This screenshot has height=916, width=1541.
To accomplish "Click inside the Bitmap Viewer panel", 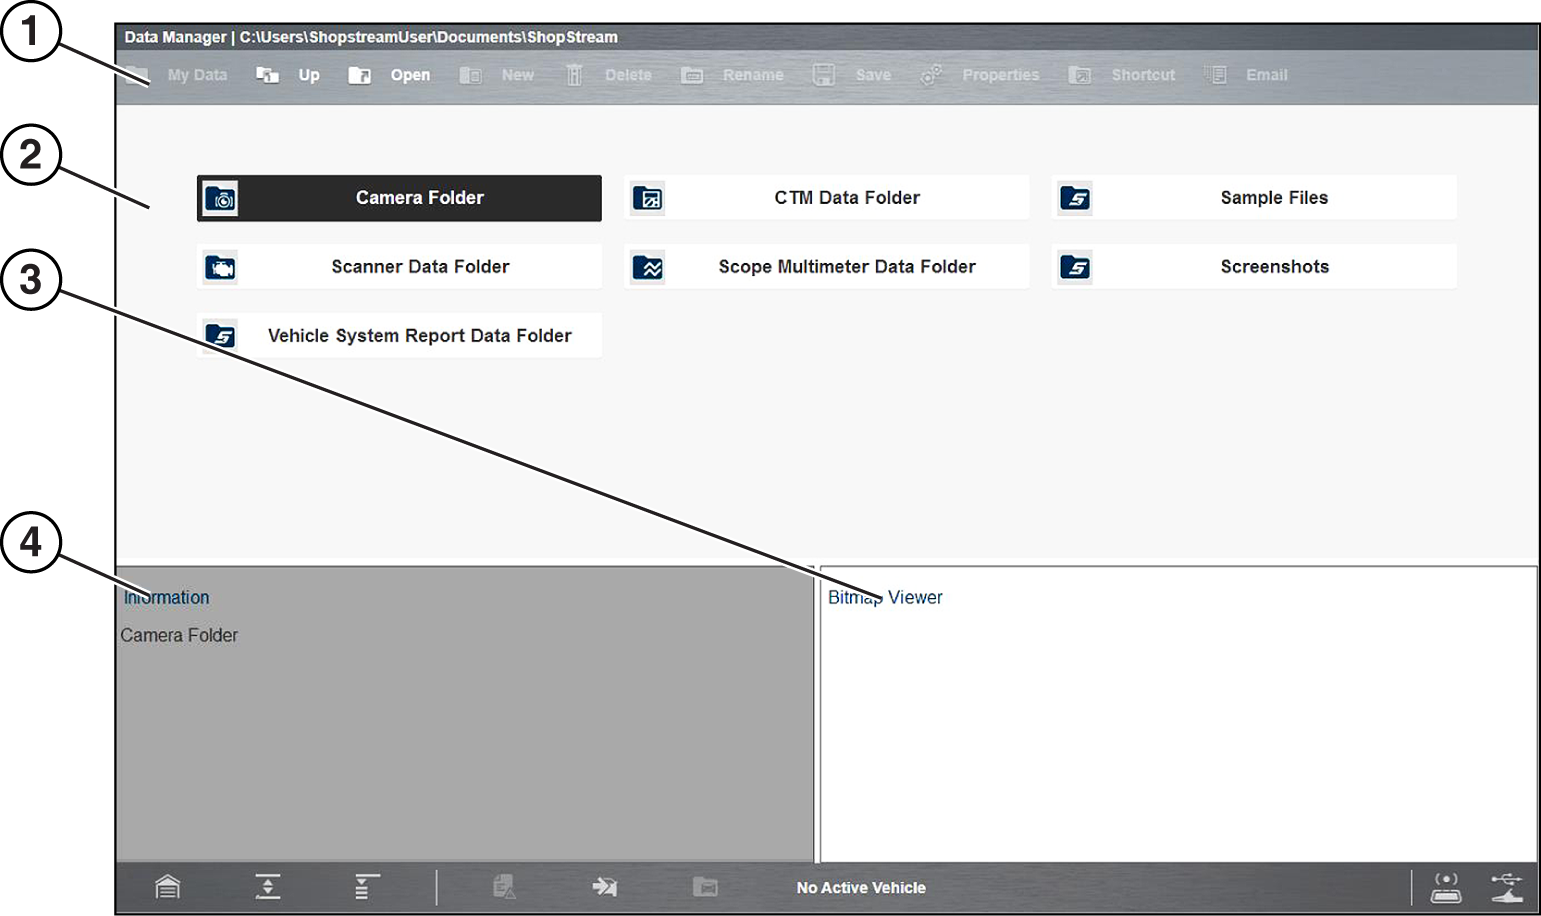I will tap(1178, 730).
